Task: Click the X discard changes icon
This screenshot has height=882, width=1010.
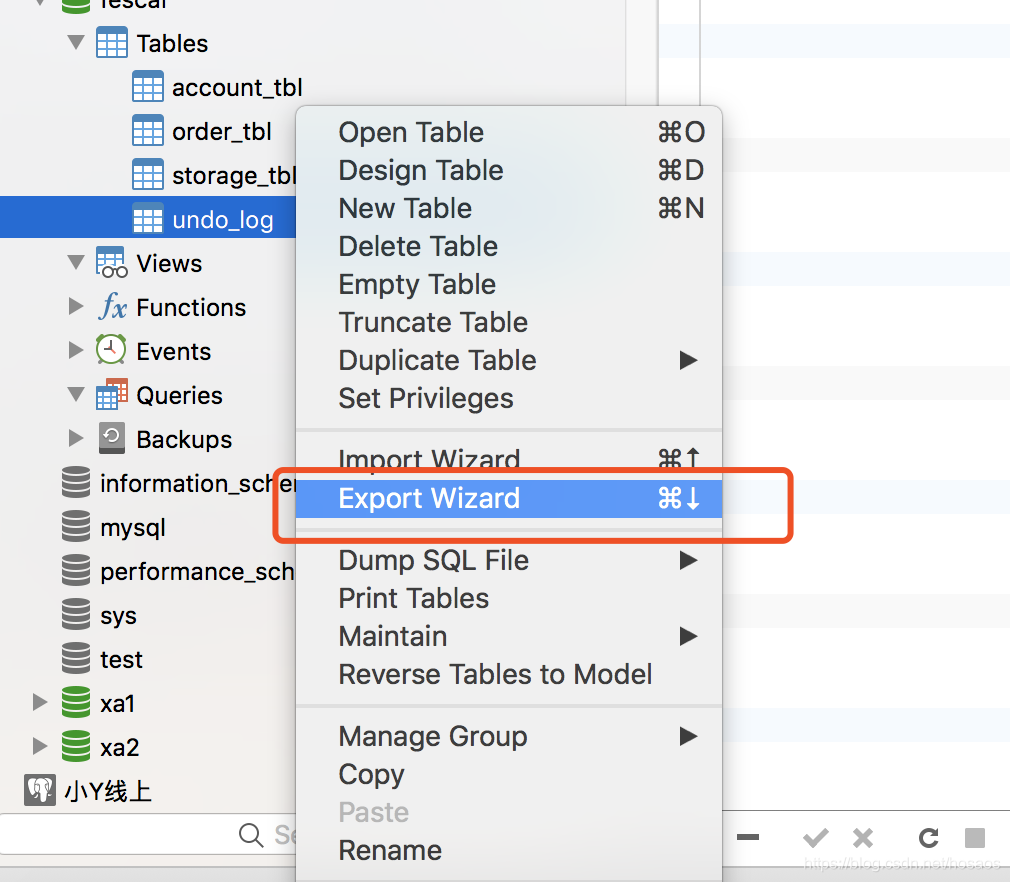Action: 862,838
